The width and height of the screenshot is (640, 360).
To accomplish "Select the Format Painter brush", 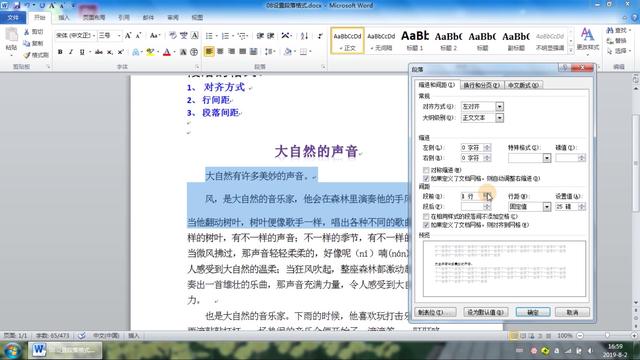I will [x=27, y=55].
